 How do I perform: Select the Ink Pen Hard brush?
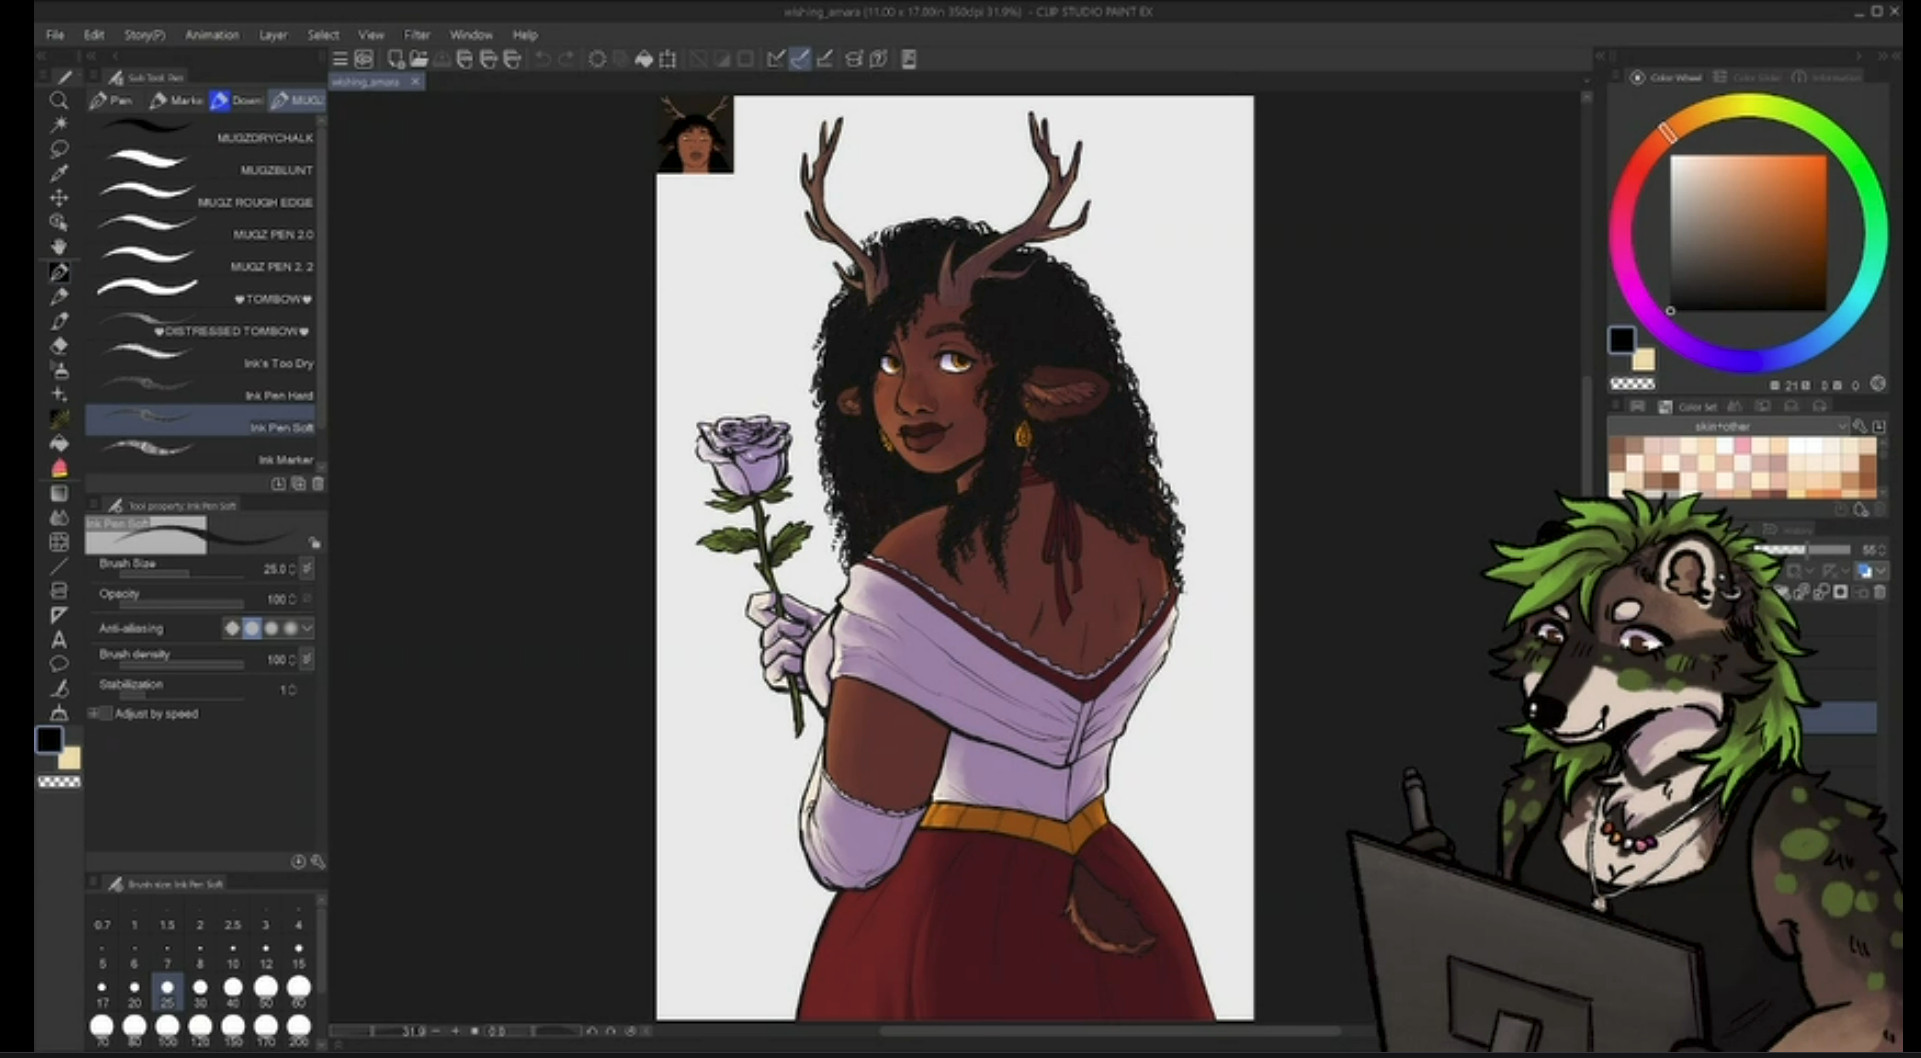point(200,389)
